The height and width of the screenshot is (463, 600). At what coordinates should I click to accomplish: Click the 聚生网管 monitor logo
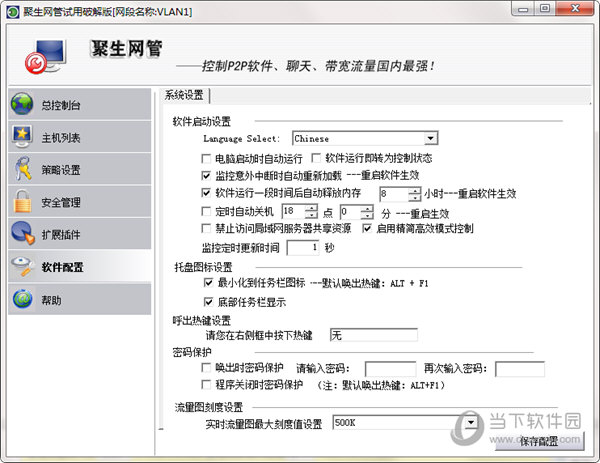point(46,57)
